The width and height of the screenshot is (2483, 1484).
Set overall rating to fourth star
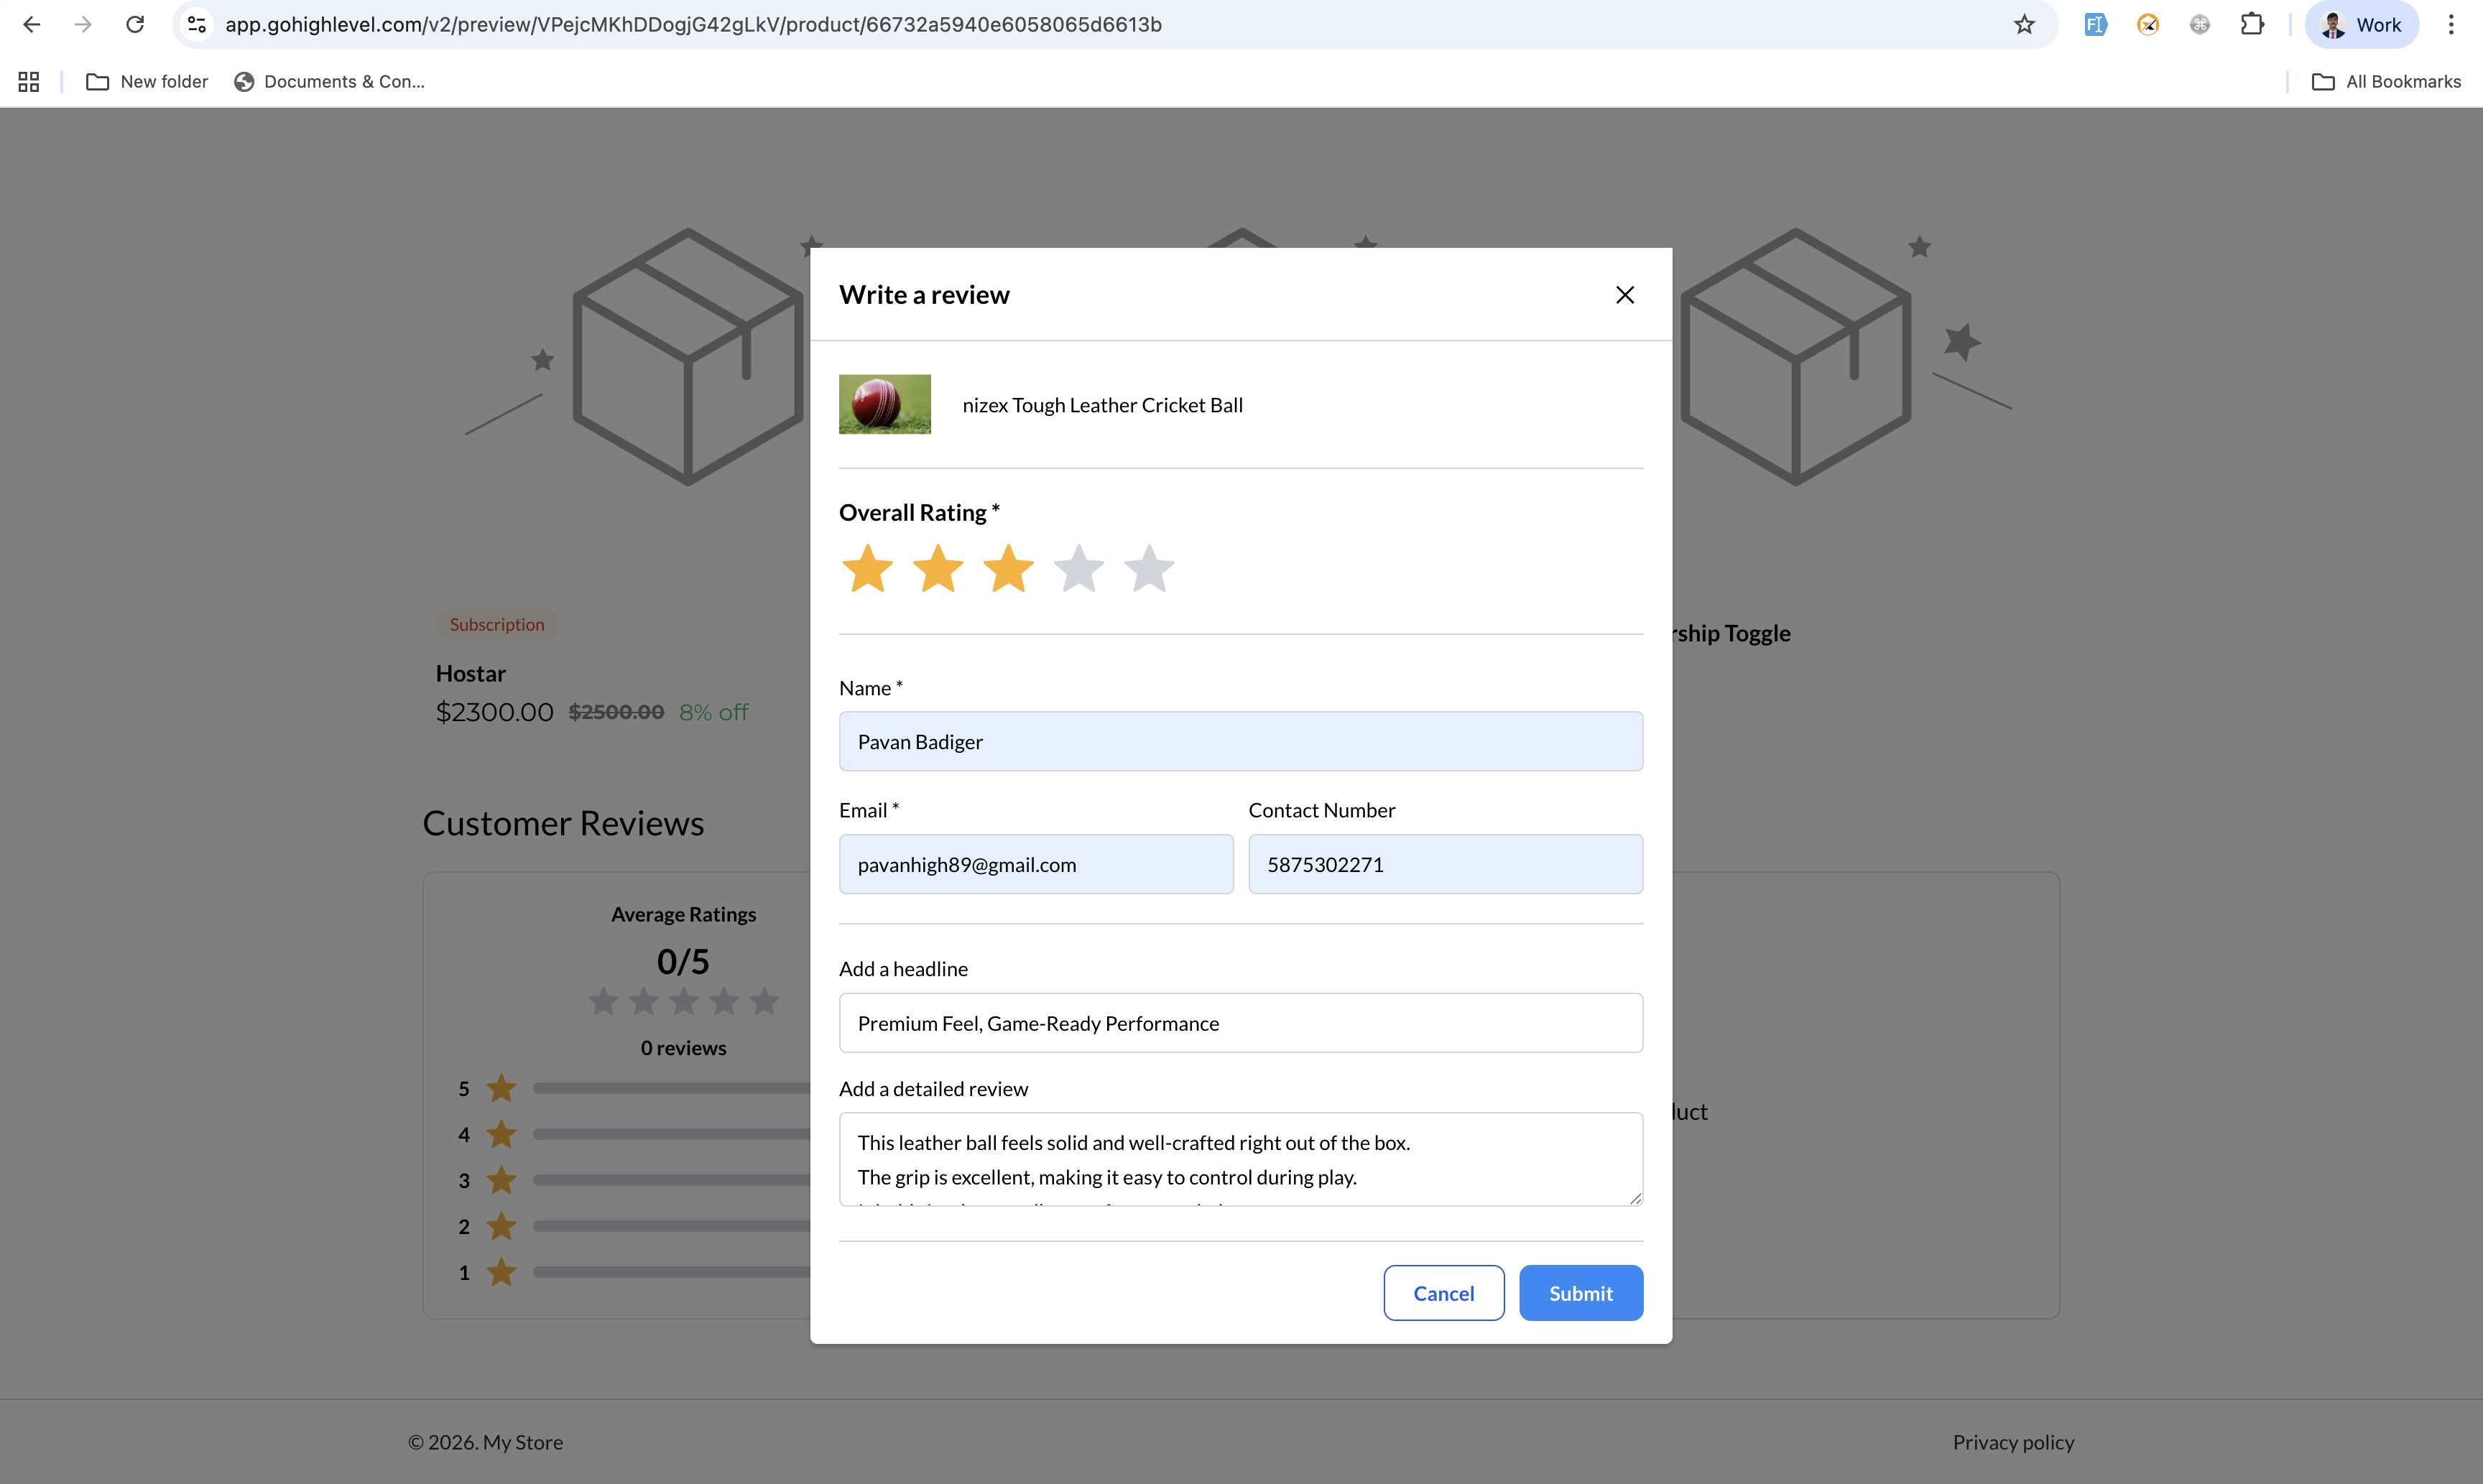pos(1078,569)
